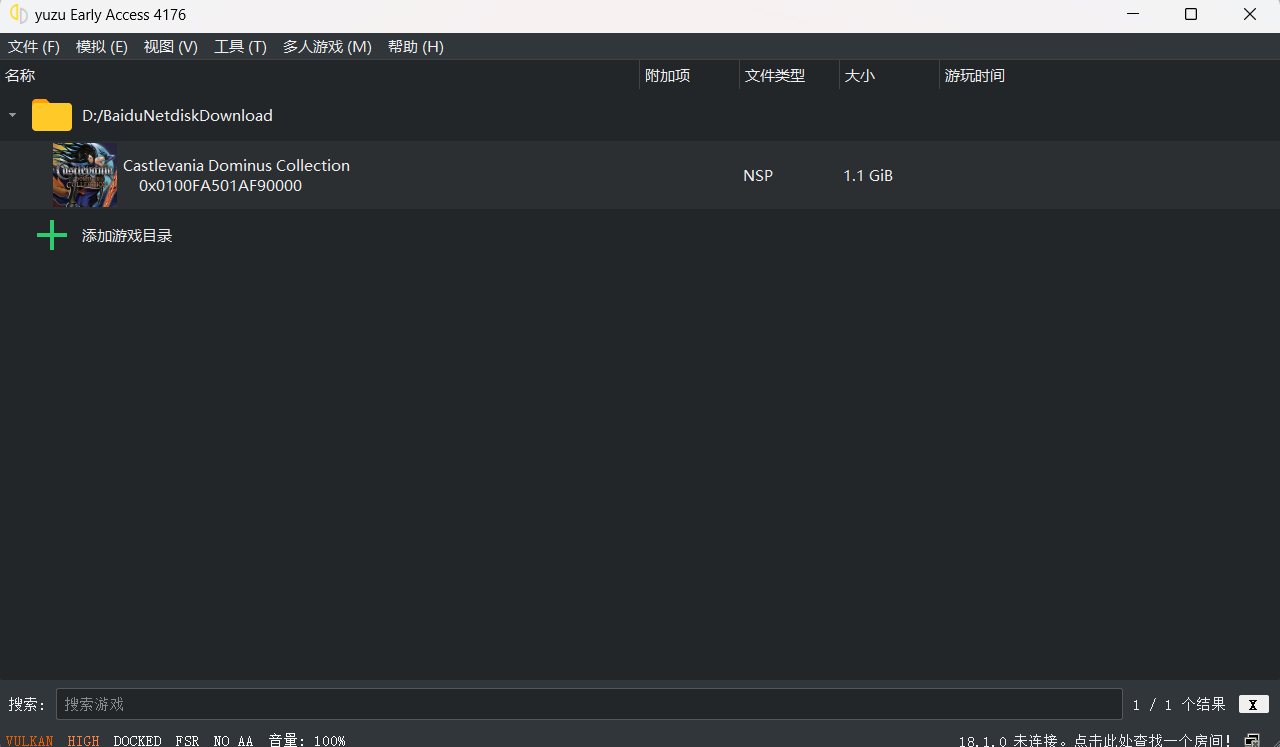
Task: Click the NSP file type cell
Action: point(758,176)
